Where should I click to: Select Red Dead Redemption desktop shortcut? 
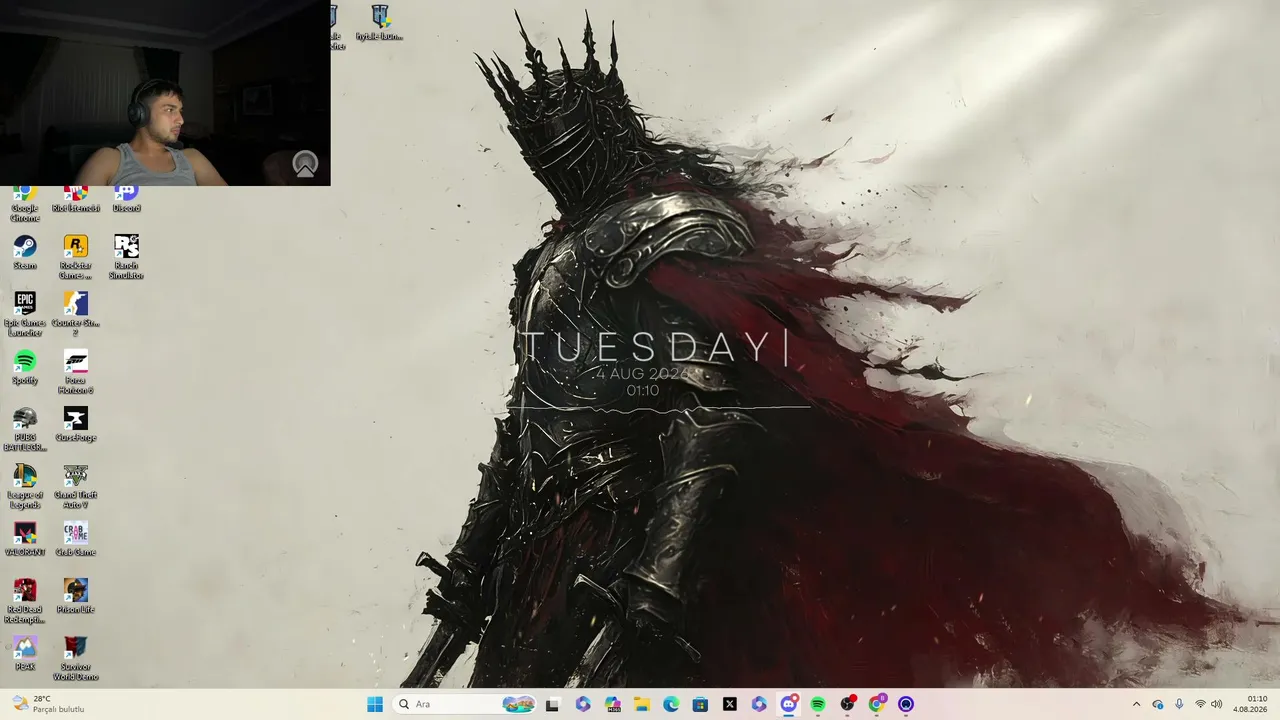point(25,602)
